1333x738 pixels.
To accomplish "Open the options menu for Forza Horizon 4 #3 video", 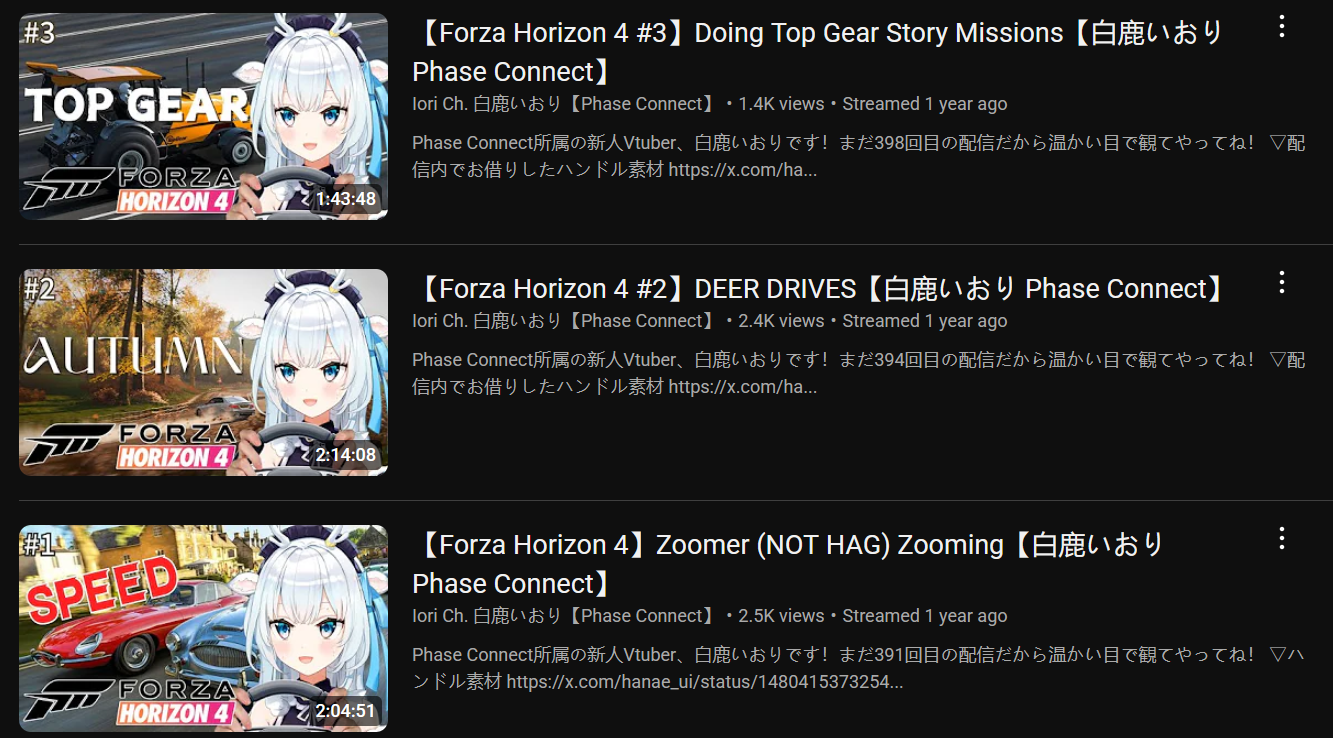I will click(1281, 28).
